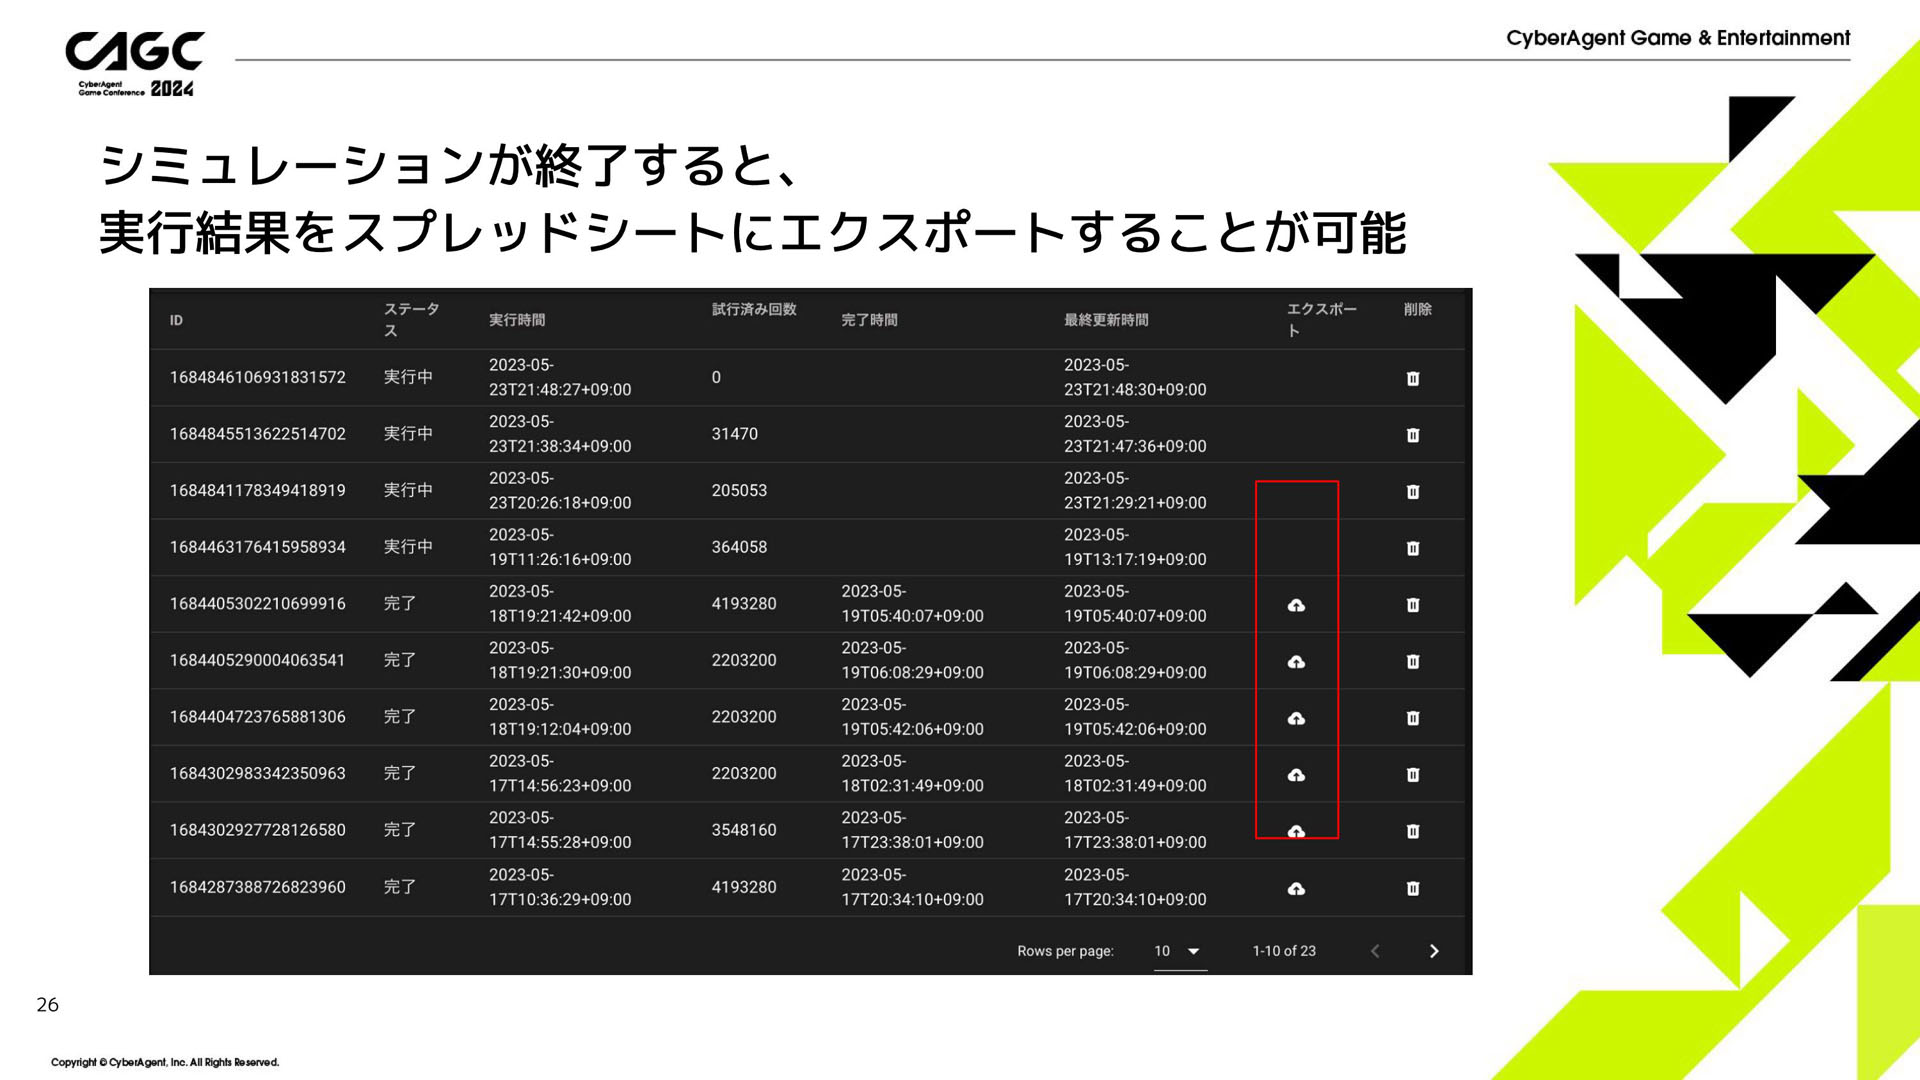Click the 実行時間 column header
1920x1080 pixels.
pyautogui.click(x=517, y=320)
